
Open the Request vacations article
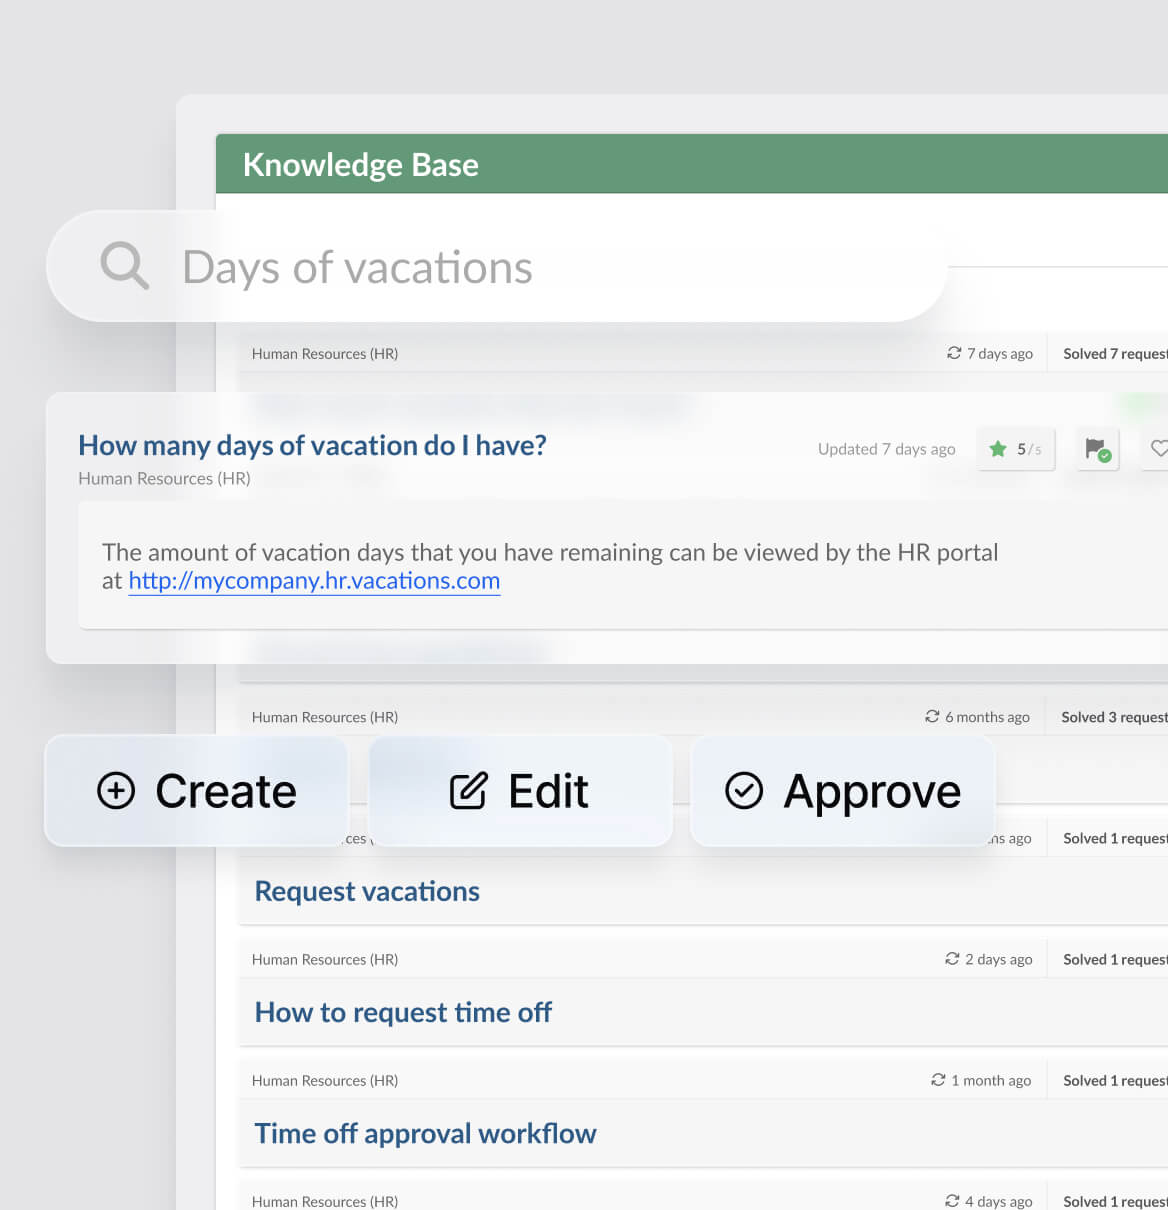click(x=367, y=891)
